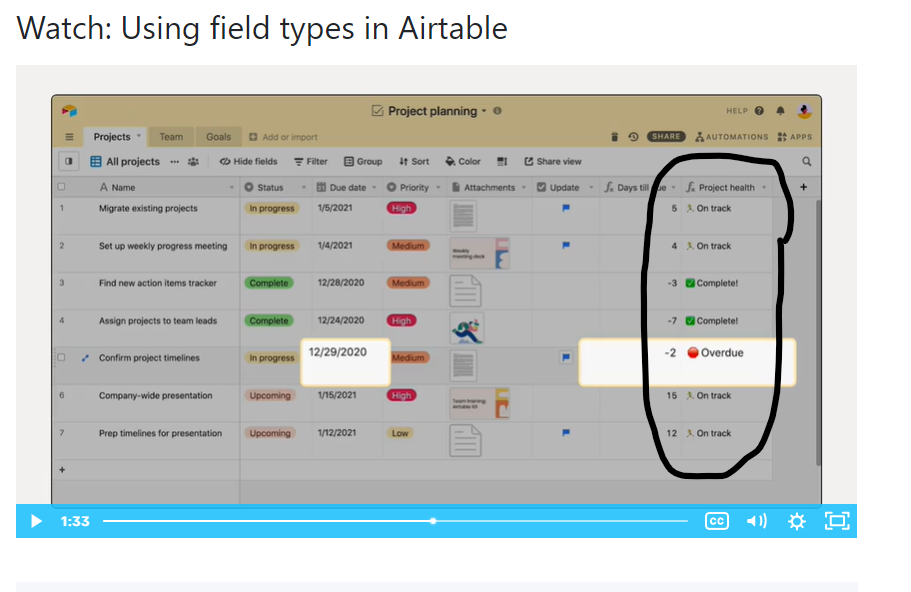
Task: Click Share view
Action: coord(553,162)
